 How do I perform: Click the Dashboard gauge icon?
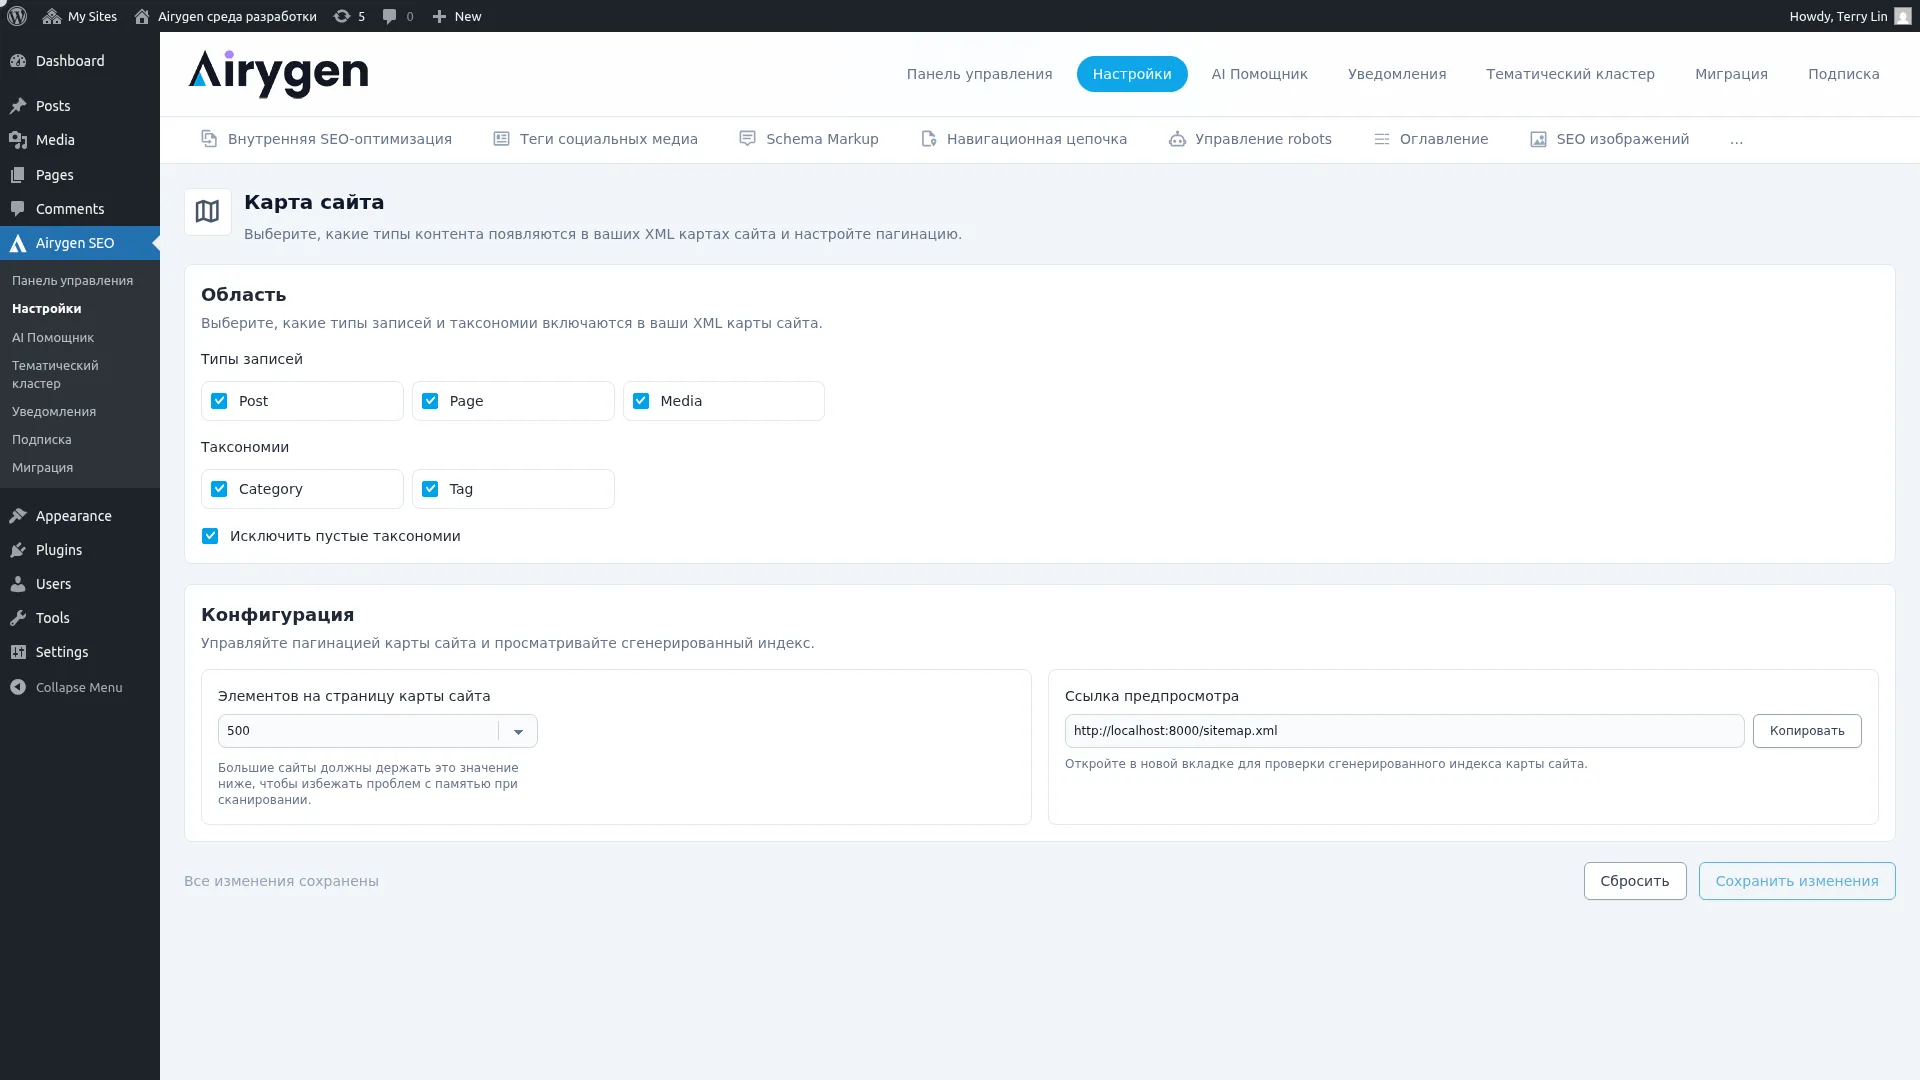pos(18,61)
